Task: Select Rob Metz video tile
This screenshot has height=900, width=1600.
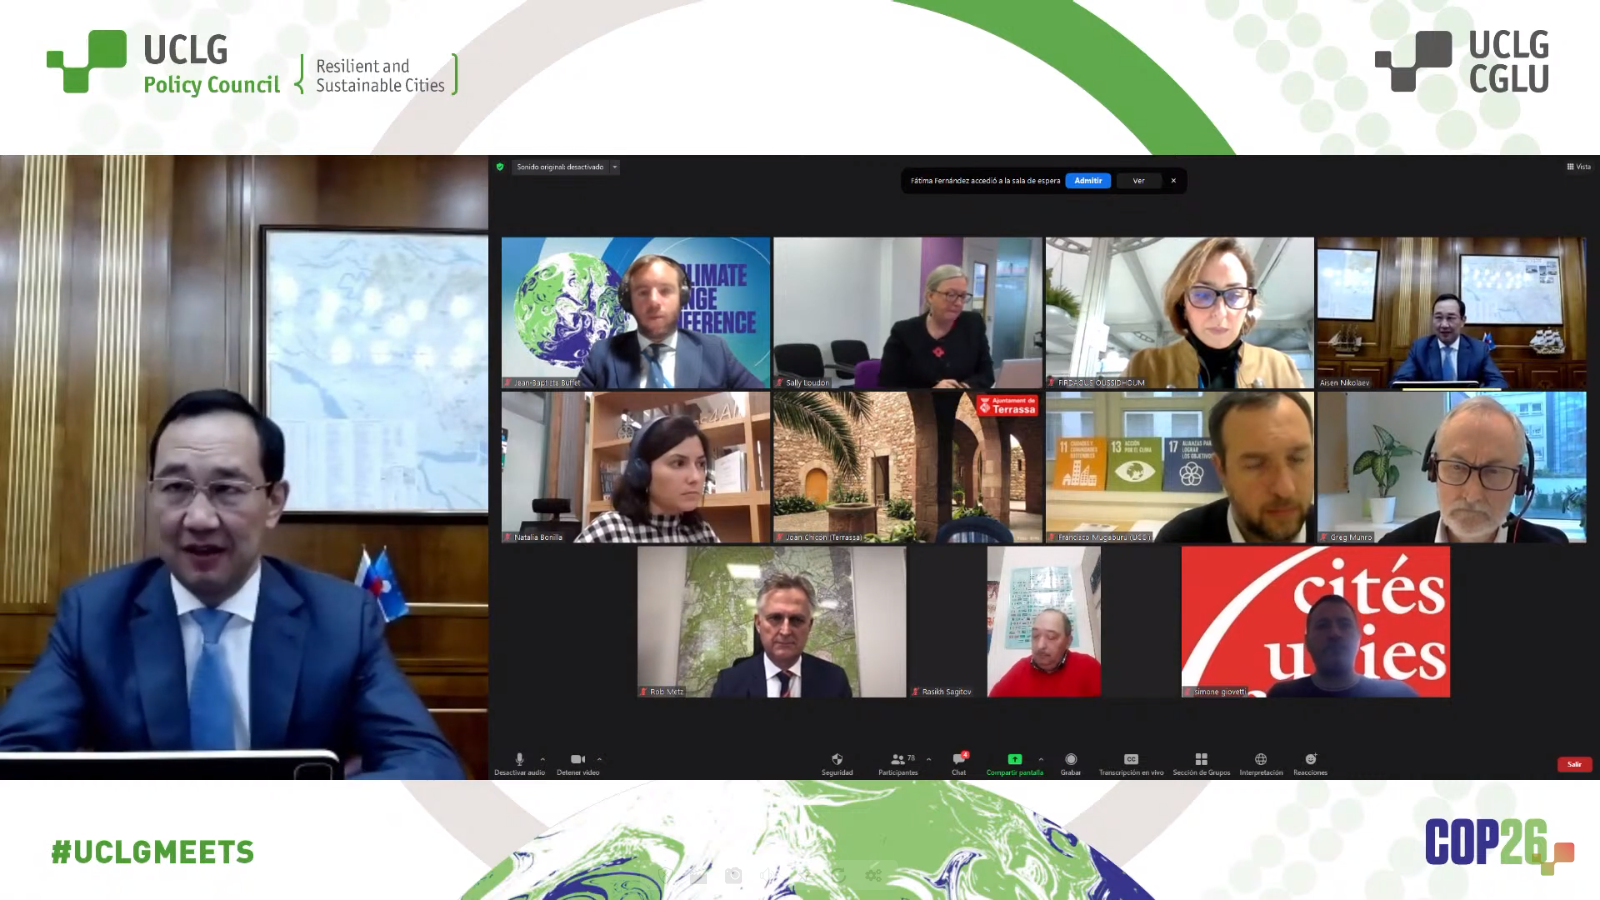Action: 772,621
